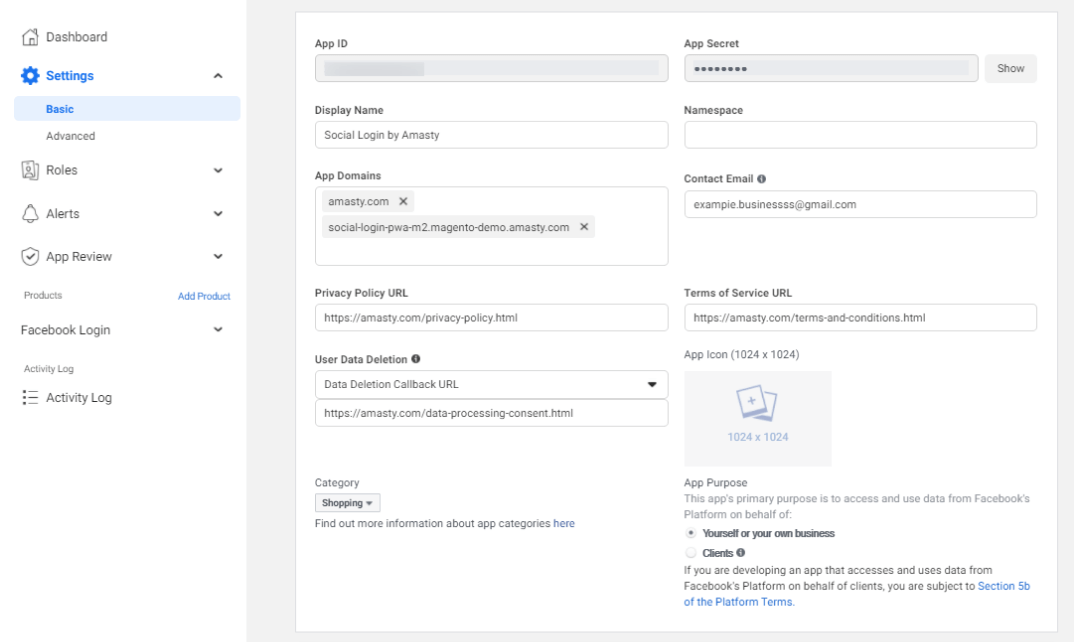Remove the social-login-pwa-m2 domain tag

coord(584,227)
